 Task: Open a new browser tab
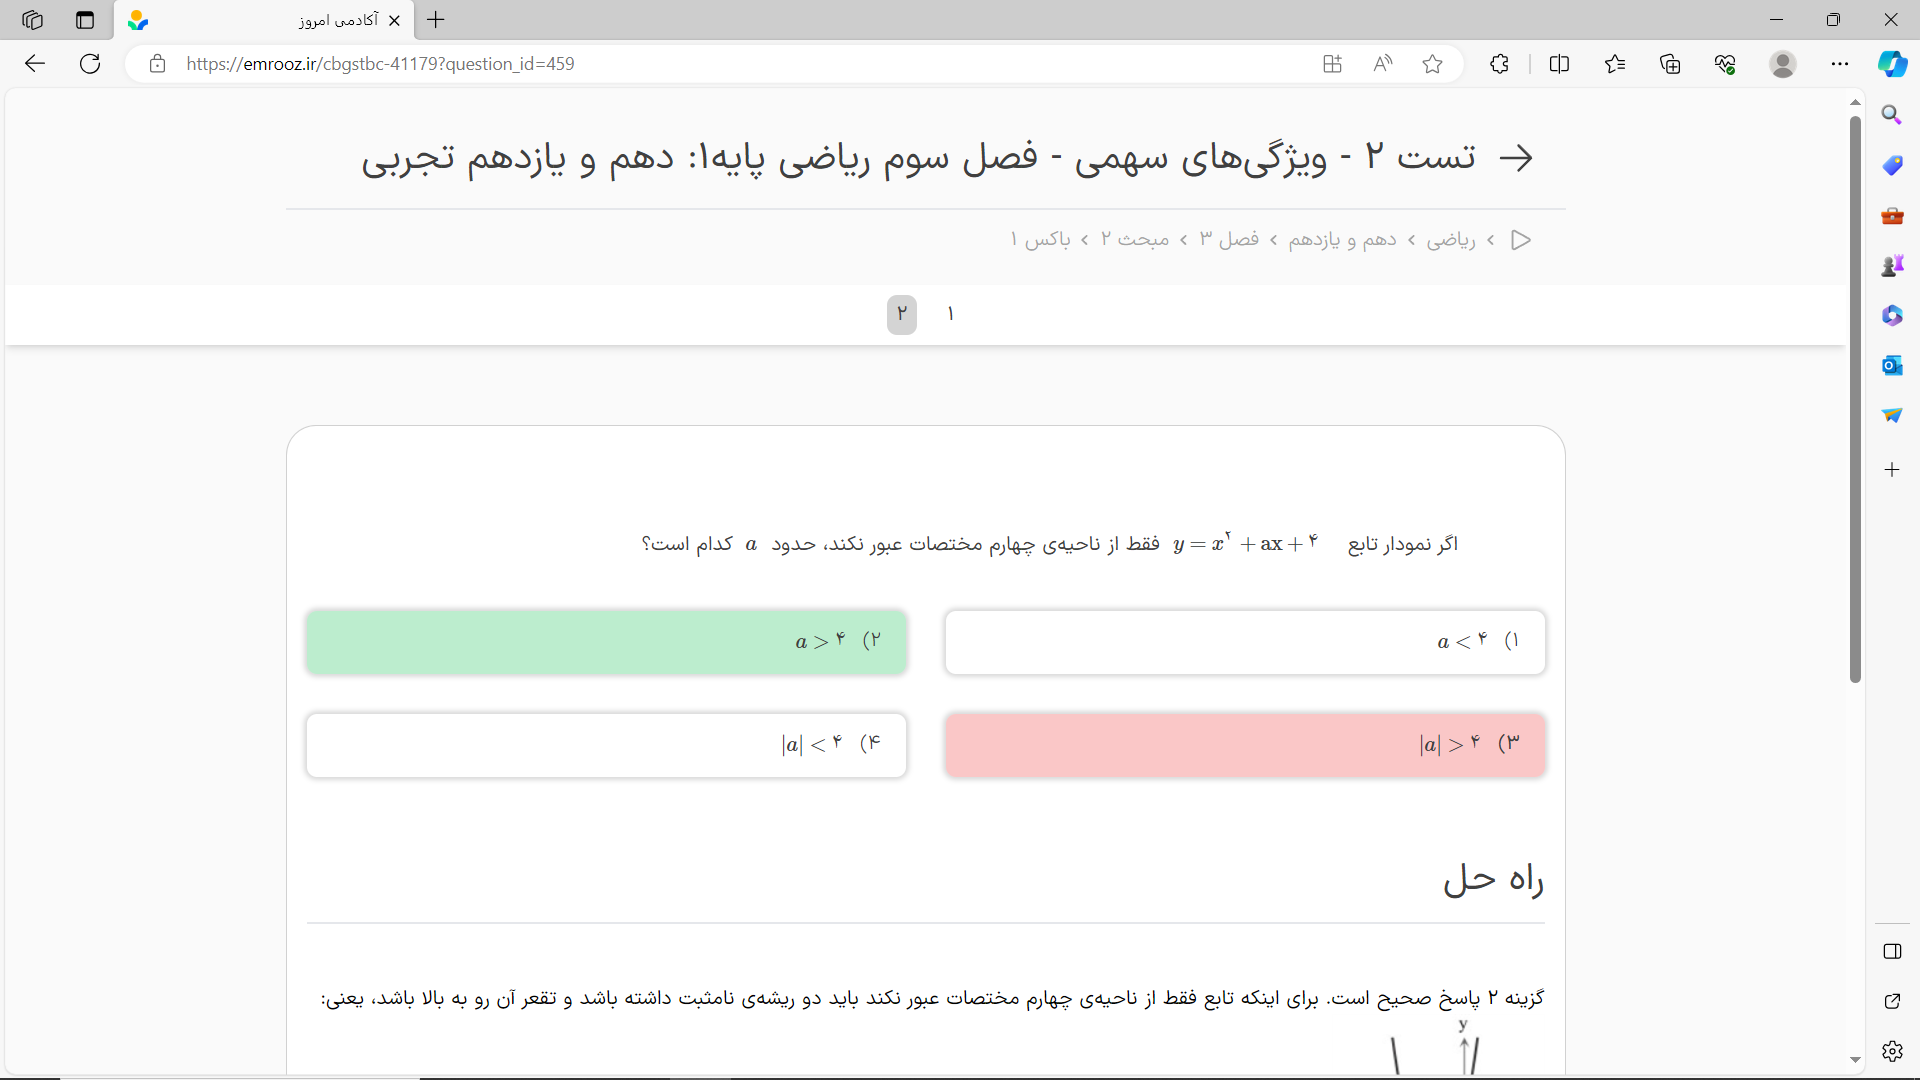coord(436,20)
